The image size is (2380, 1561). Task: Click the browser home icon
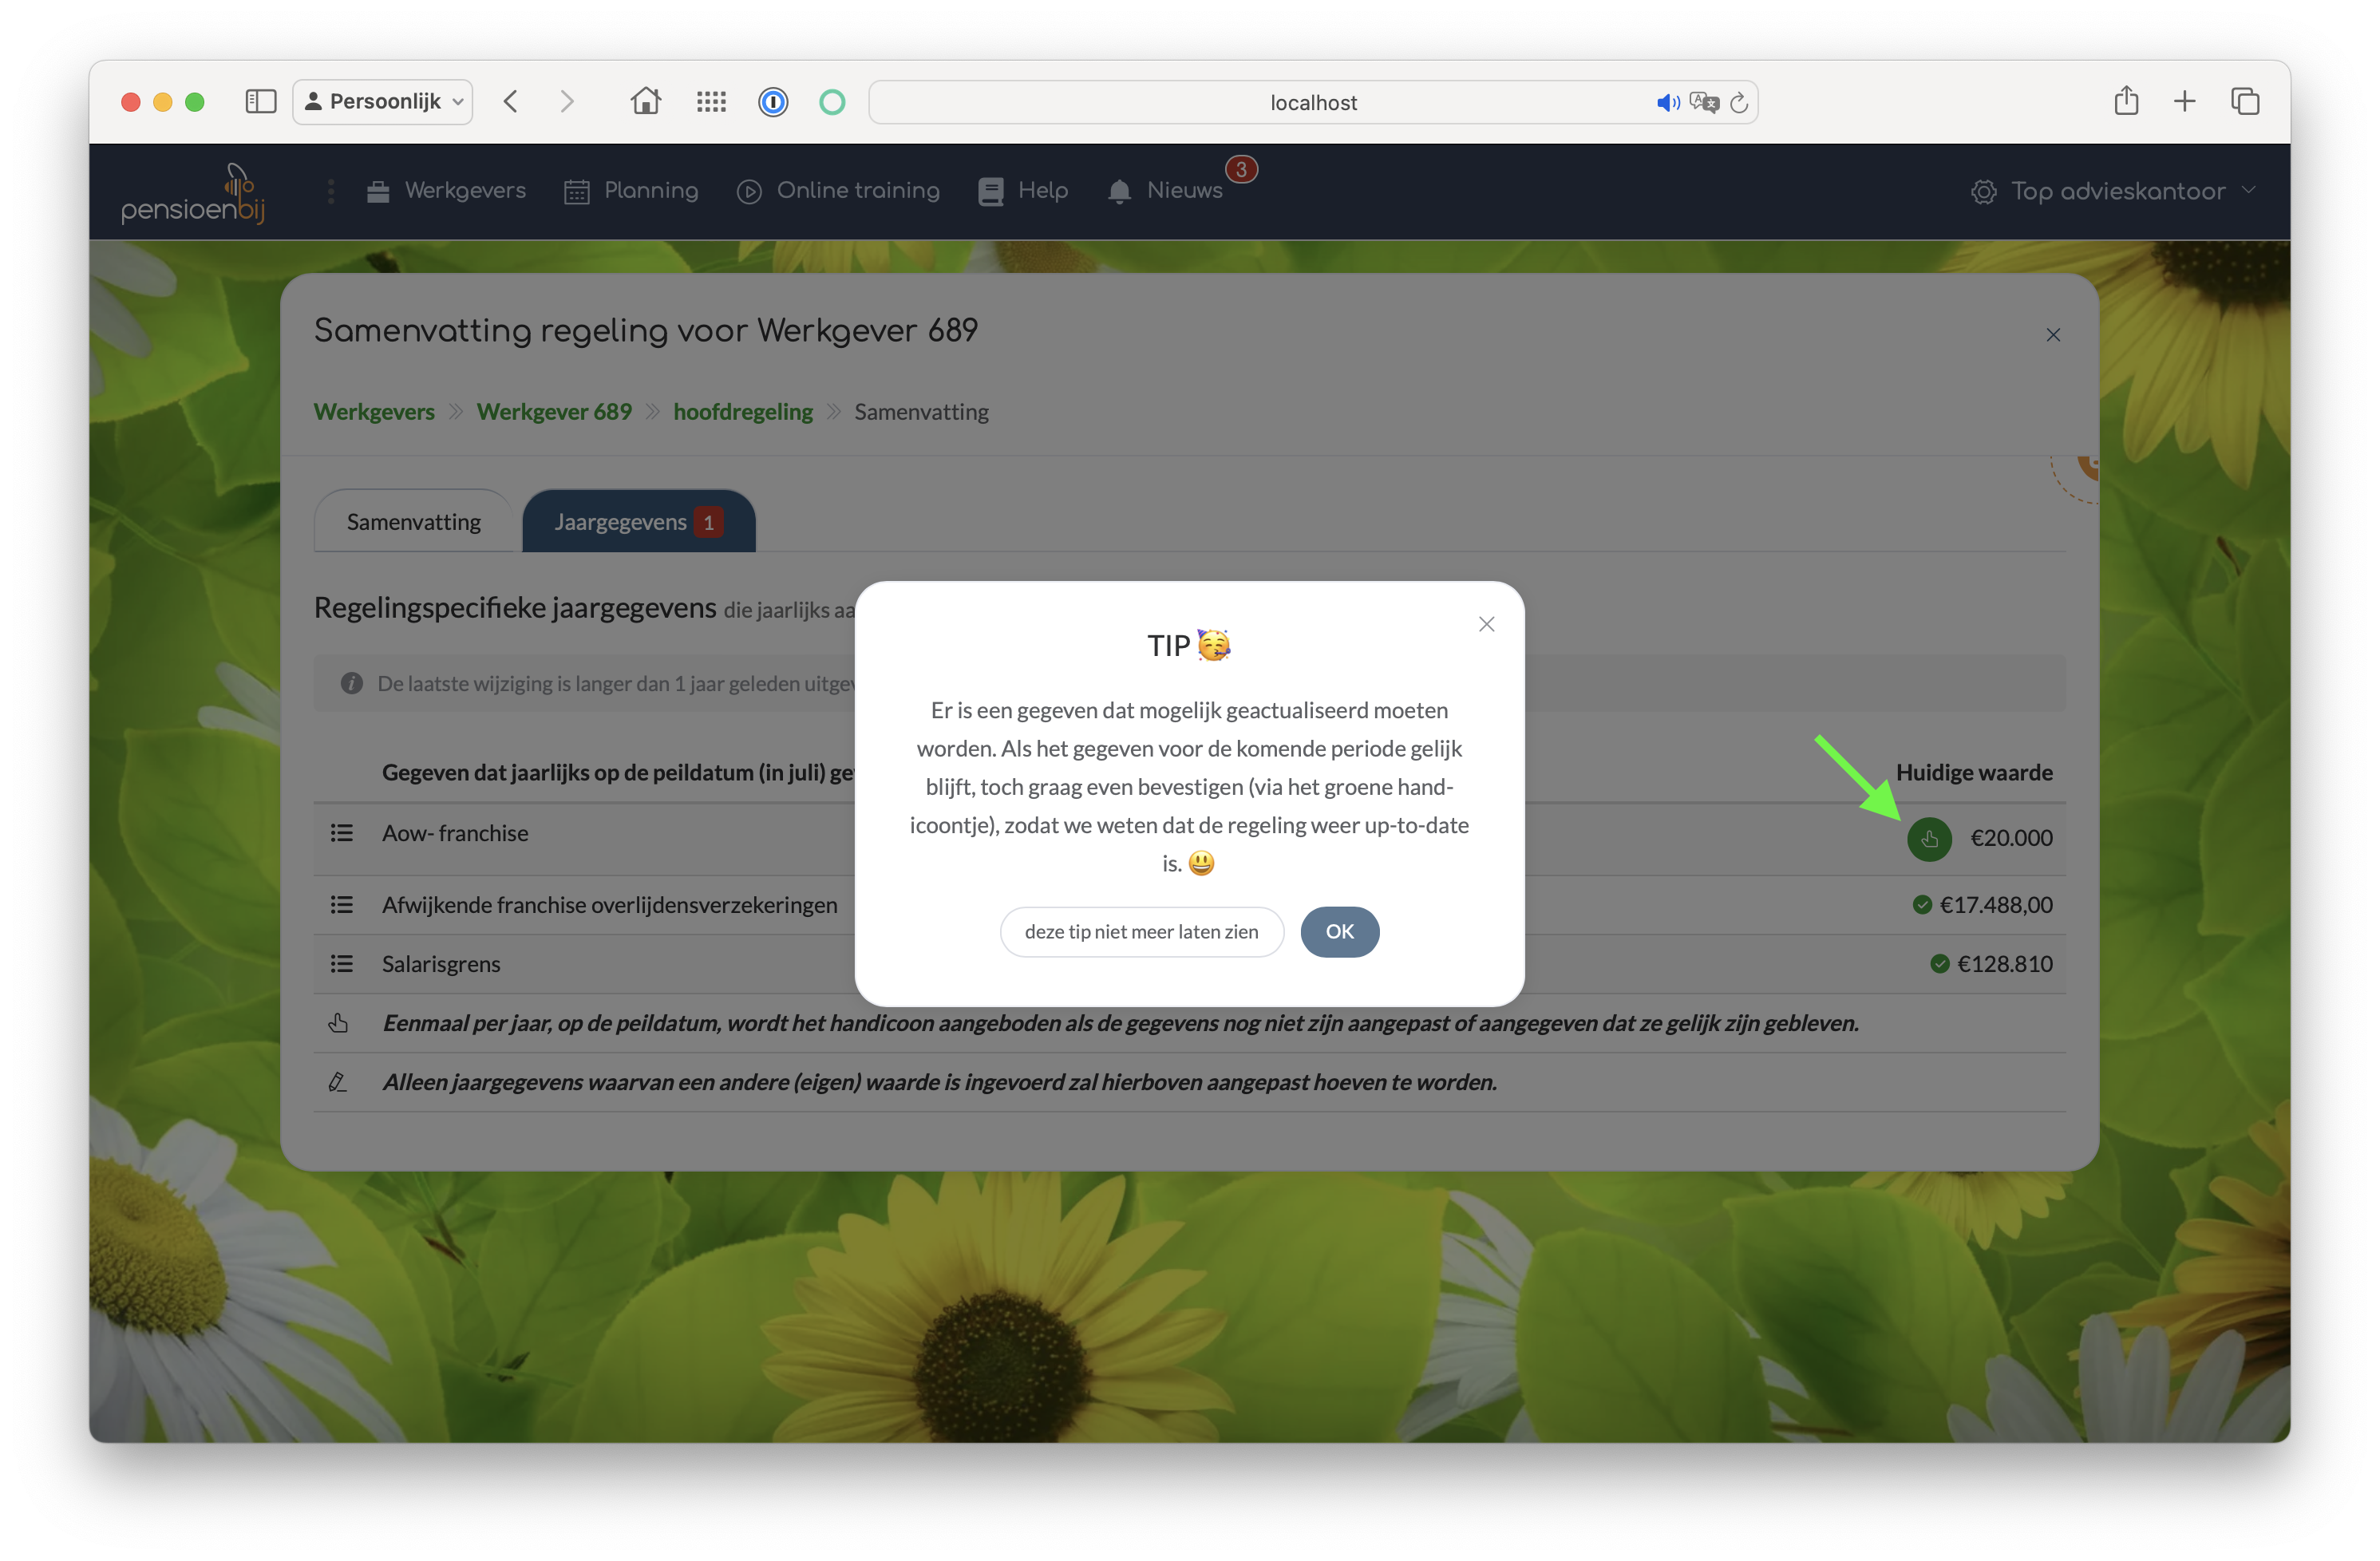point(645,101)
